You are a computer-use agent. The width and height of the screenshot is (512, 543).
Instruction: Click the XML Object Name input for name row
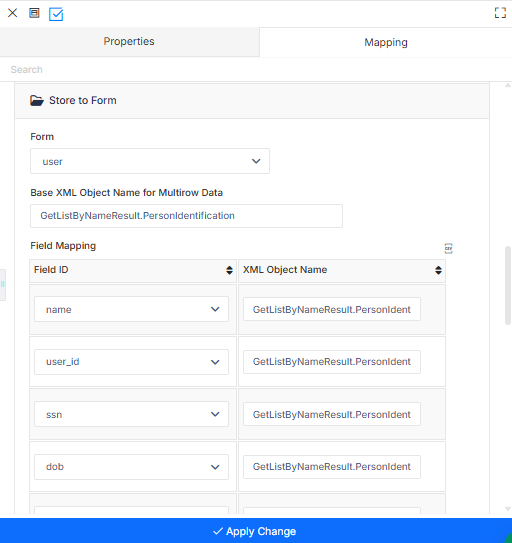332,309
